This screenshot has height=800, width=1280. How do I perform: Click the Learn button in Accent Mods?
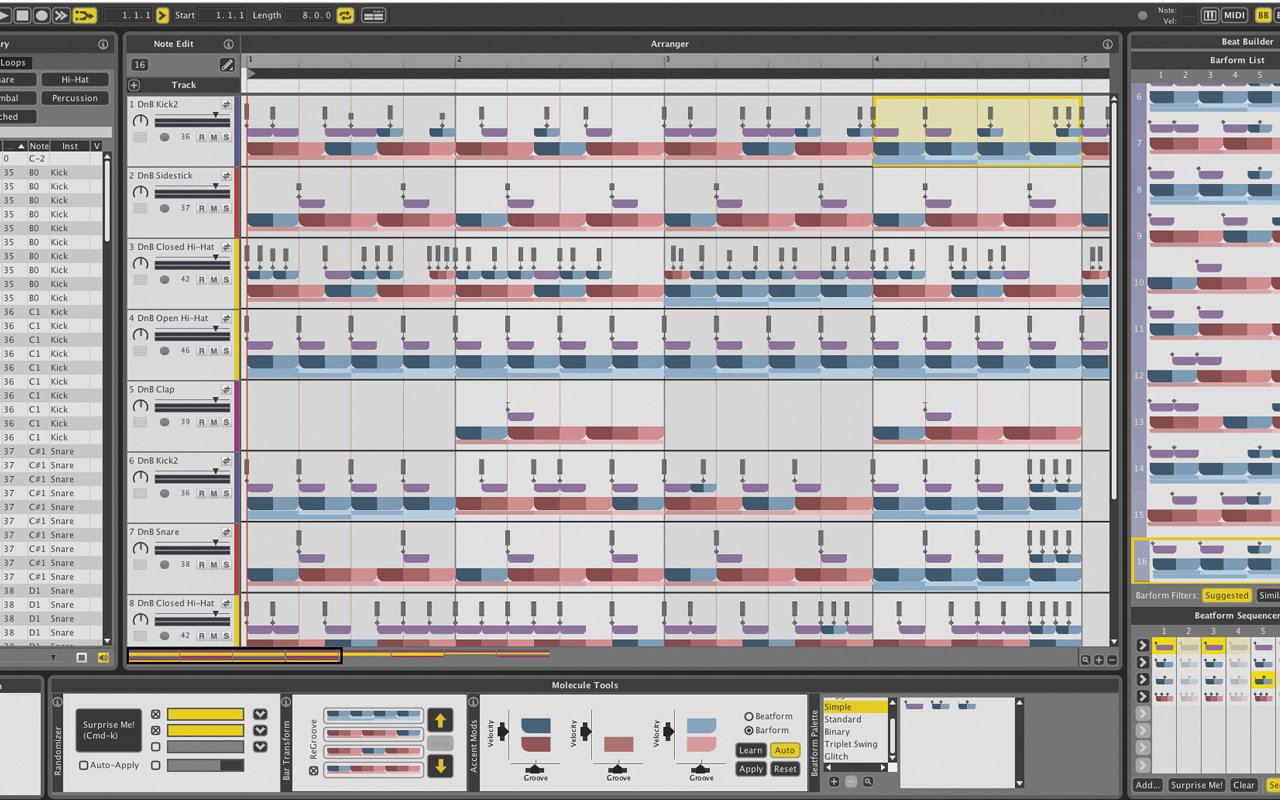coord(750,750)
